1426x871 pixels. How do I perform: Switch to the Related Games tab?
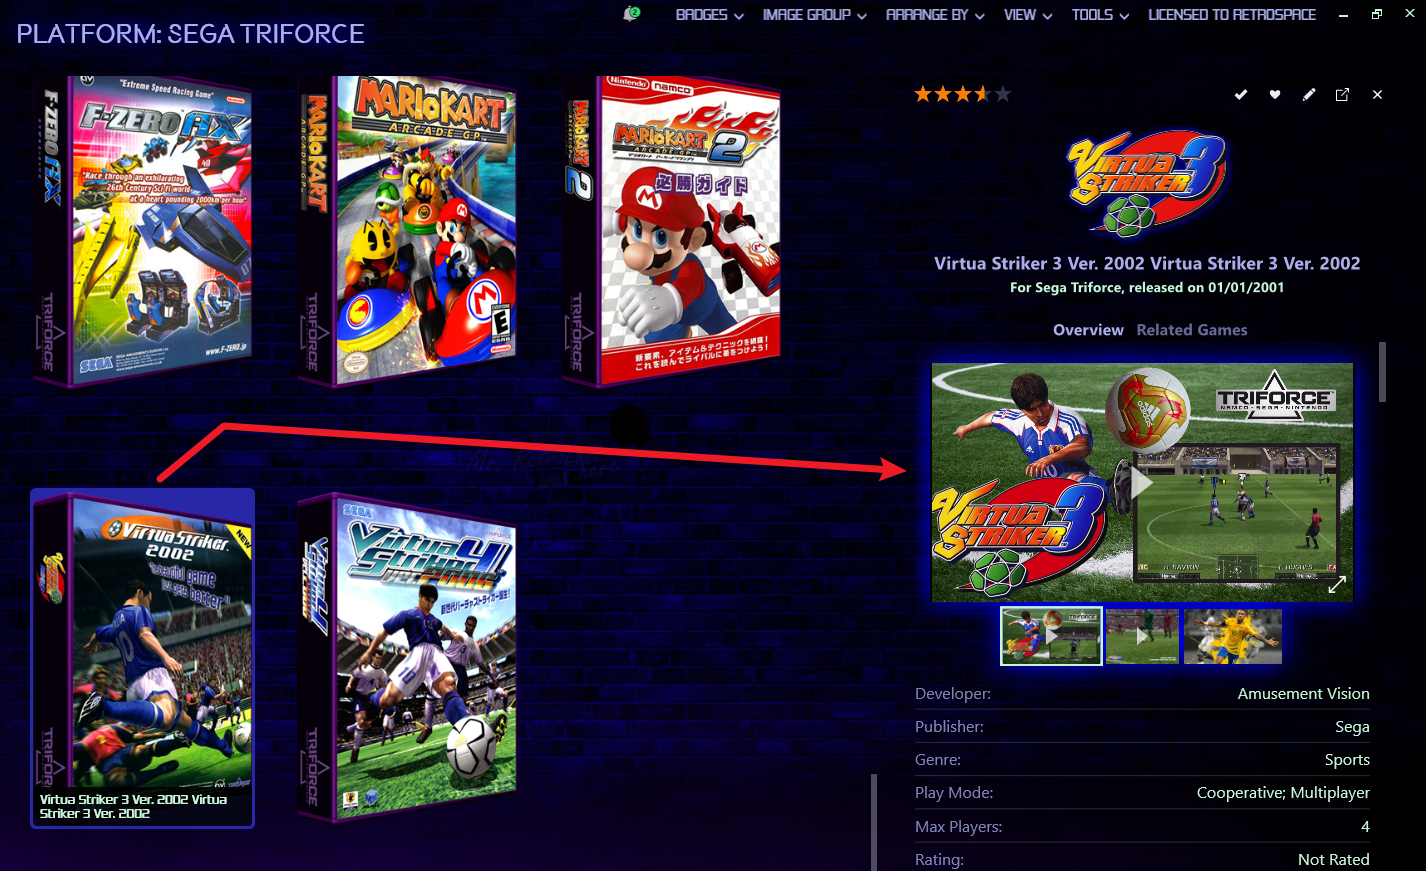[1192, 330]
